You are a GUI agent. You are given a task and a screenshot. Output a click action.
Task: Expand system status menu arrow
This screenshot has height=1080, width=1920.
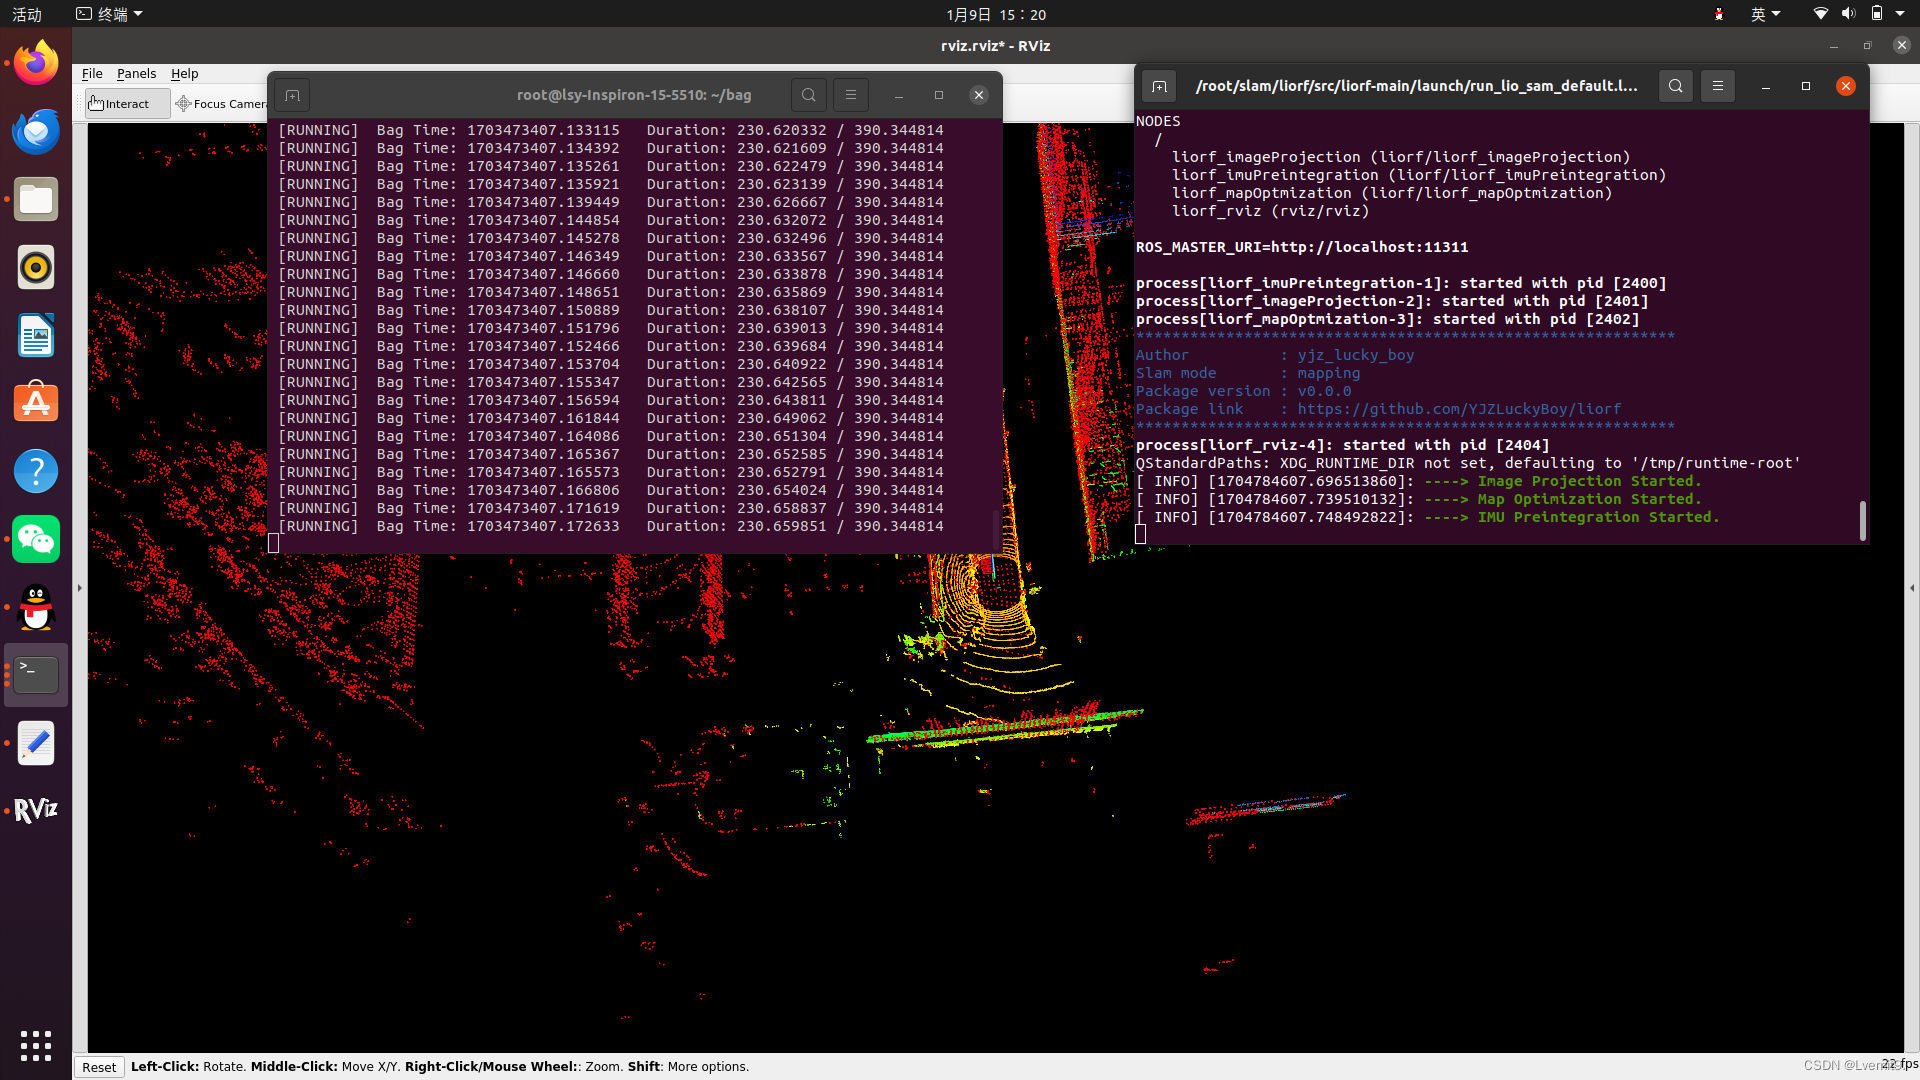pyautogui.click(x=1900, y=14)
